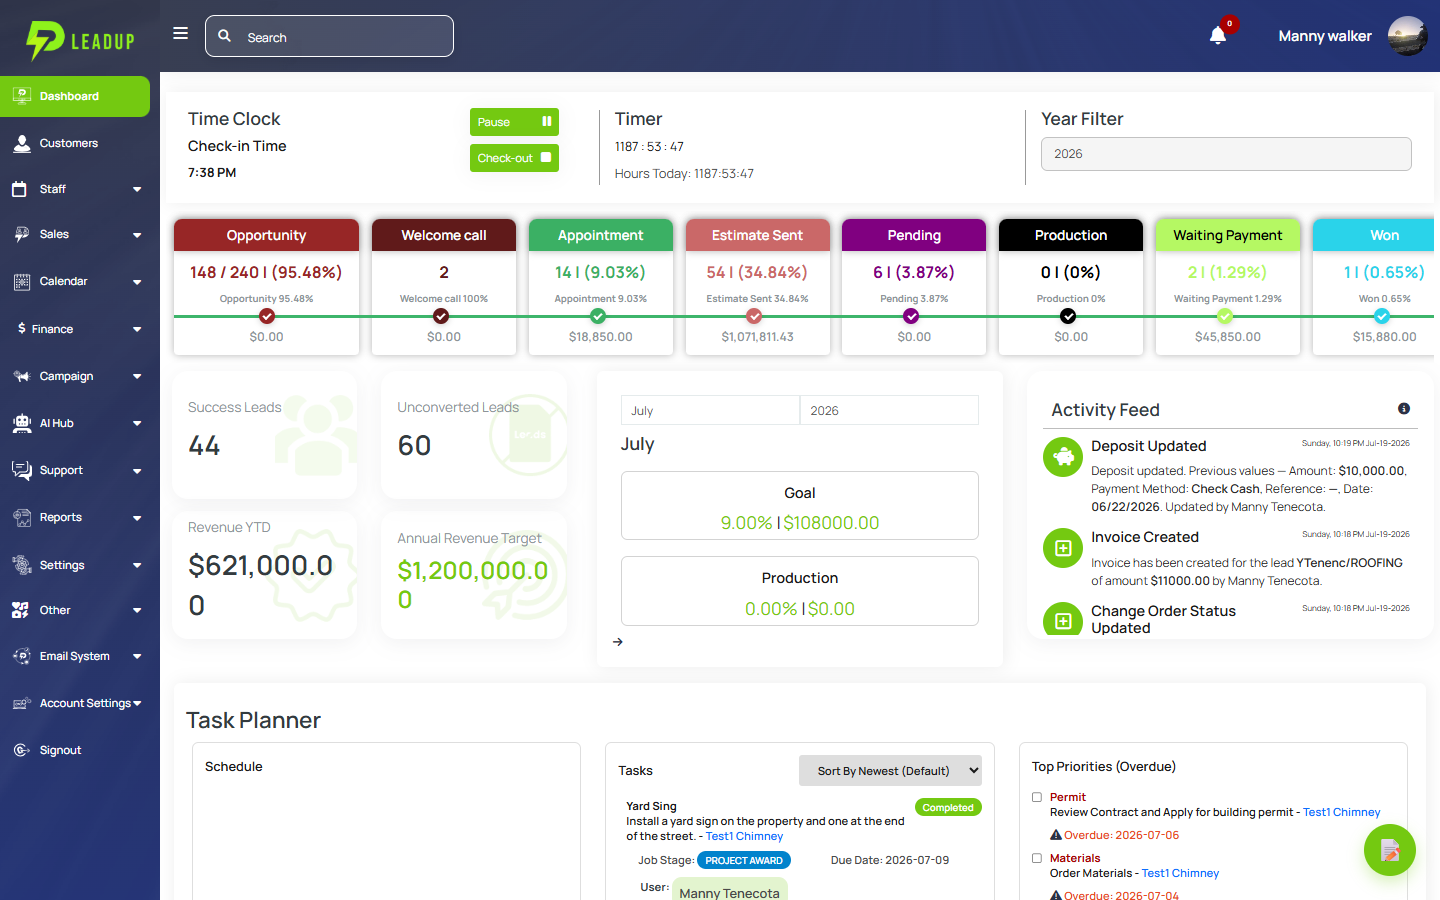Open Test1 Chimney link in Permit task
This screenshot has height=900, width=1440.
click(x=1341, y=812)
